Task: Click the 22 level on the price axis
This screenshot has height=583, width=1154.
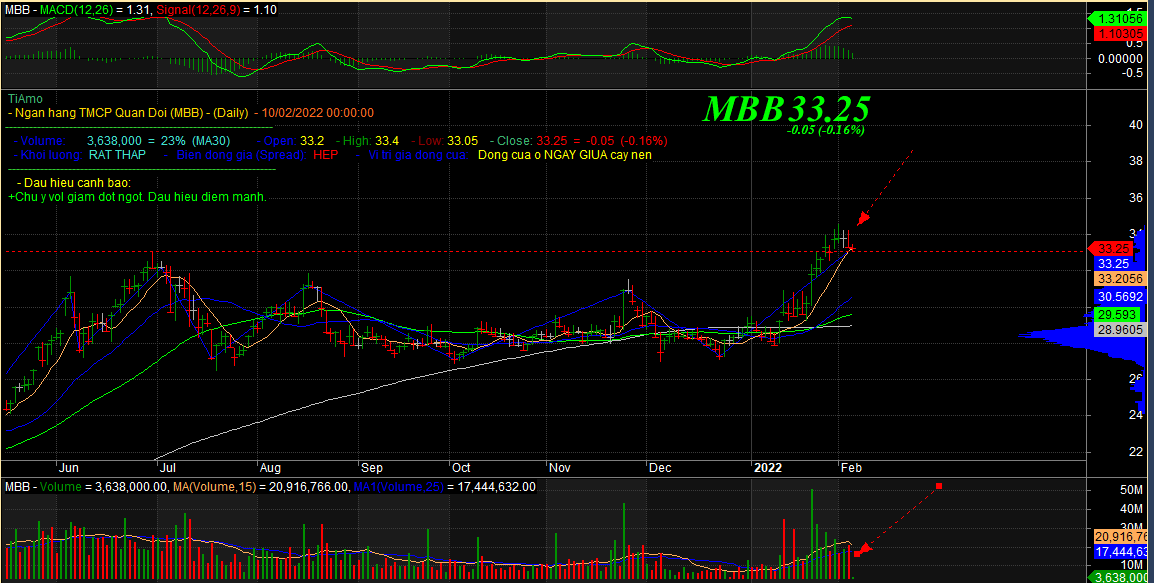Action: (1136, 451)
